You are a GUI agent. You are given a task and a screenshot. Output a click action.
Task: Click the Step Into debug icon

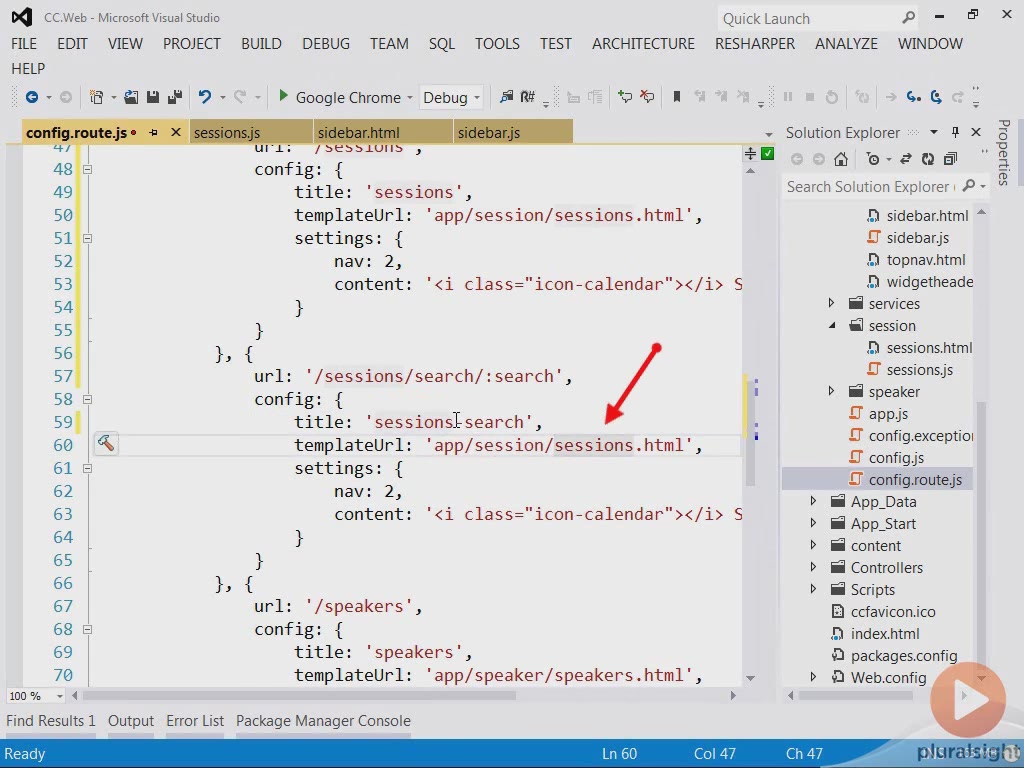click(x=914, y=97)
